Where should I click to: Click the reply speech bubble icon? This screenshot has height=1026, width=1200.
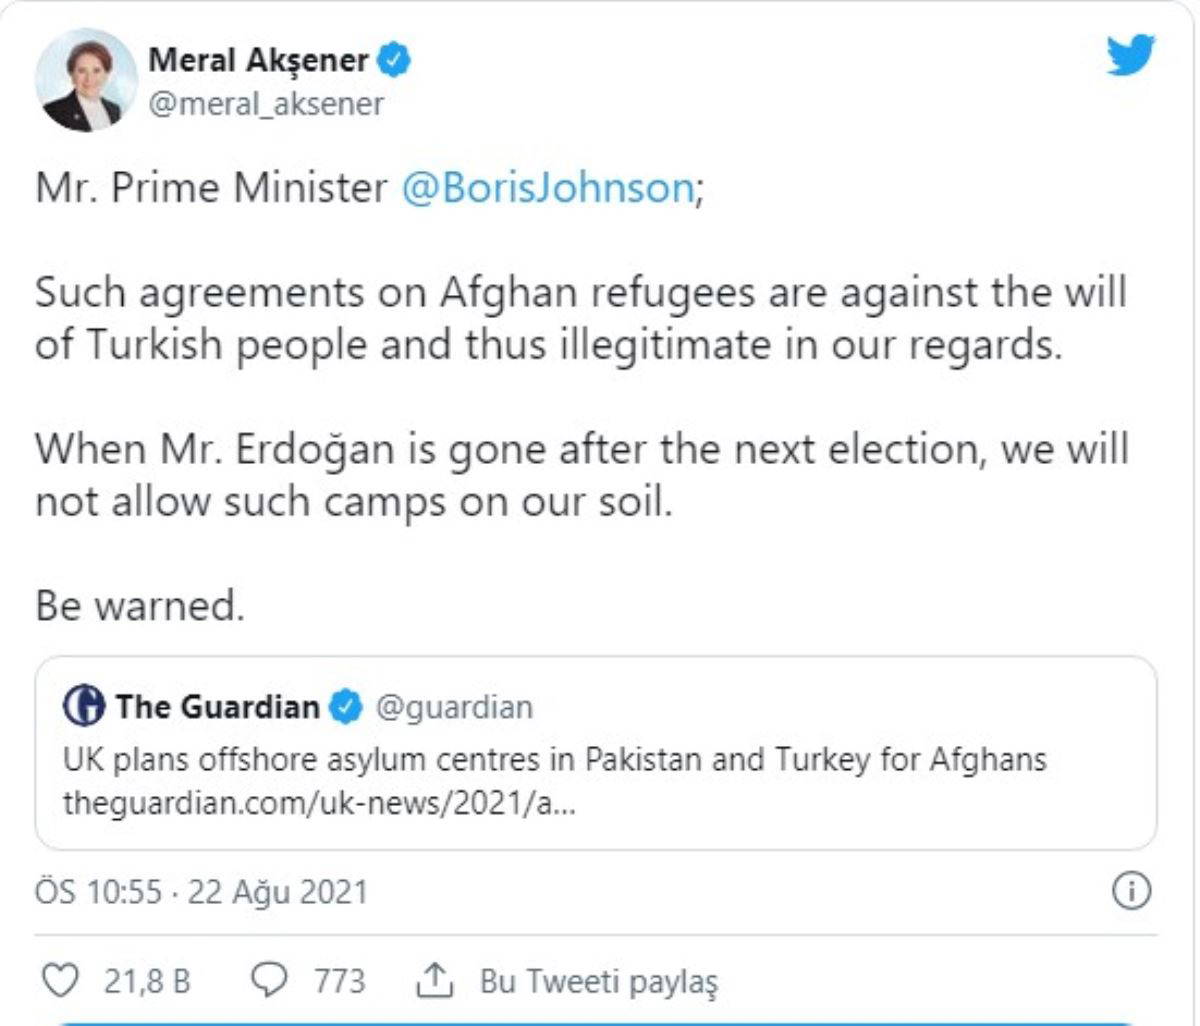coord(269,981)
